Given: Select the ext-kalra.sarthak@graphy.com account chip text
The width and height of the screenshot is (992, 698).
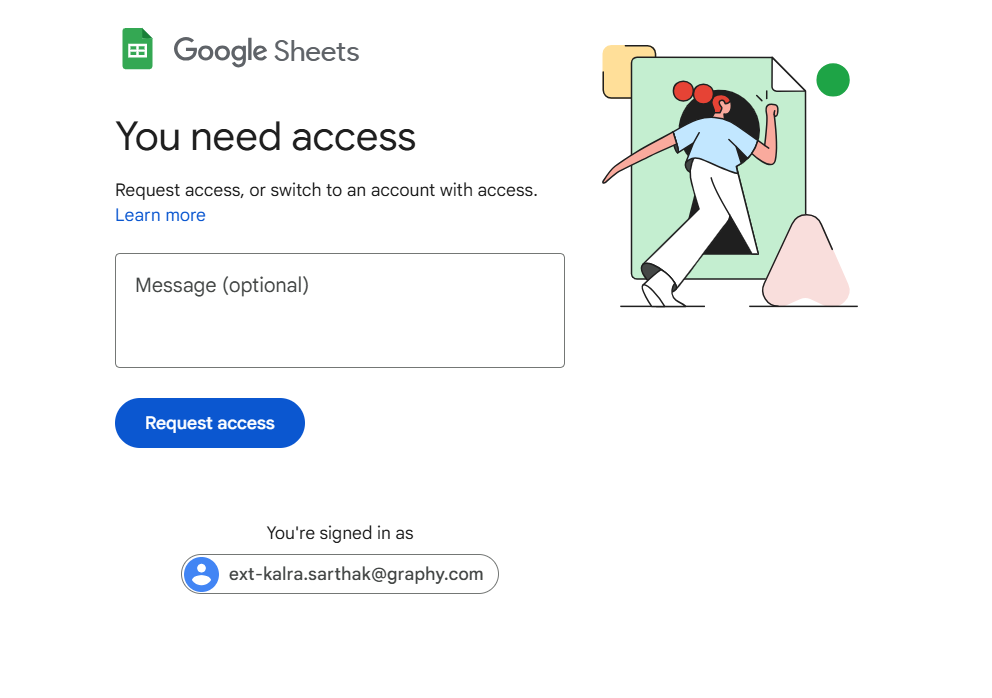Looking at the screenshot, I should pyautogui.click(x=356, y=574).
